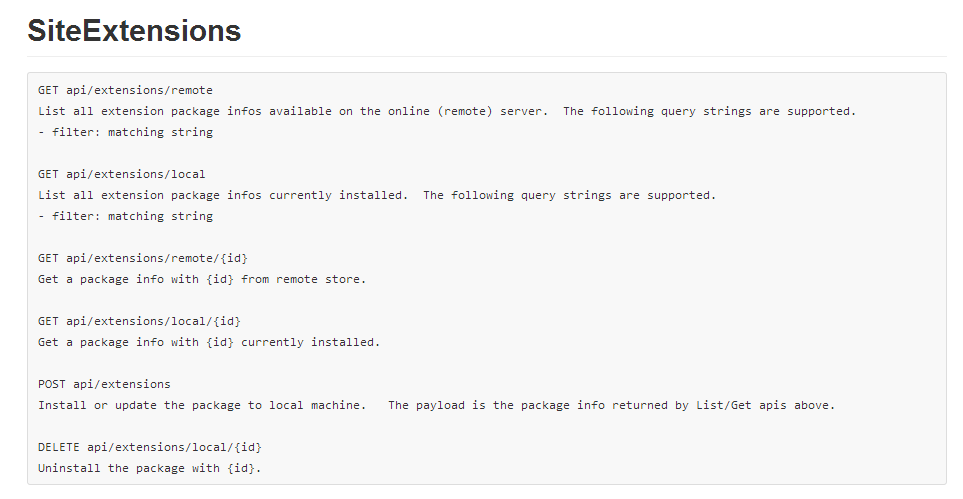The width and height of the screenshot is (963, 499).
Task: Click the online remote server description line
Action: pos(447,111)
